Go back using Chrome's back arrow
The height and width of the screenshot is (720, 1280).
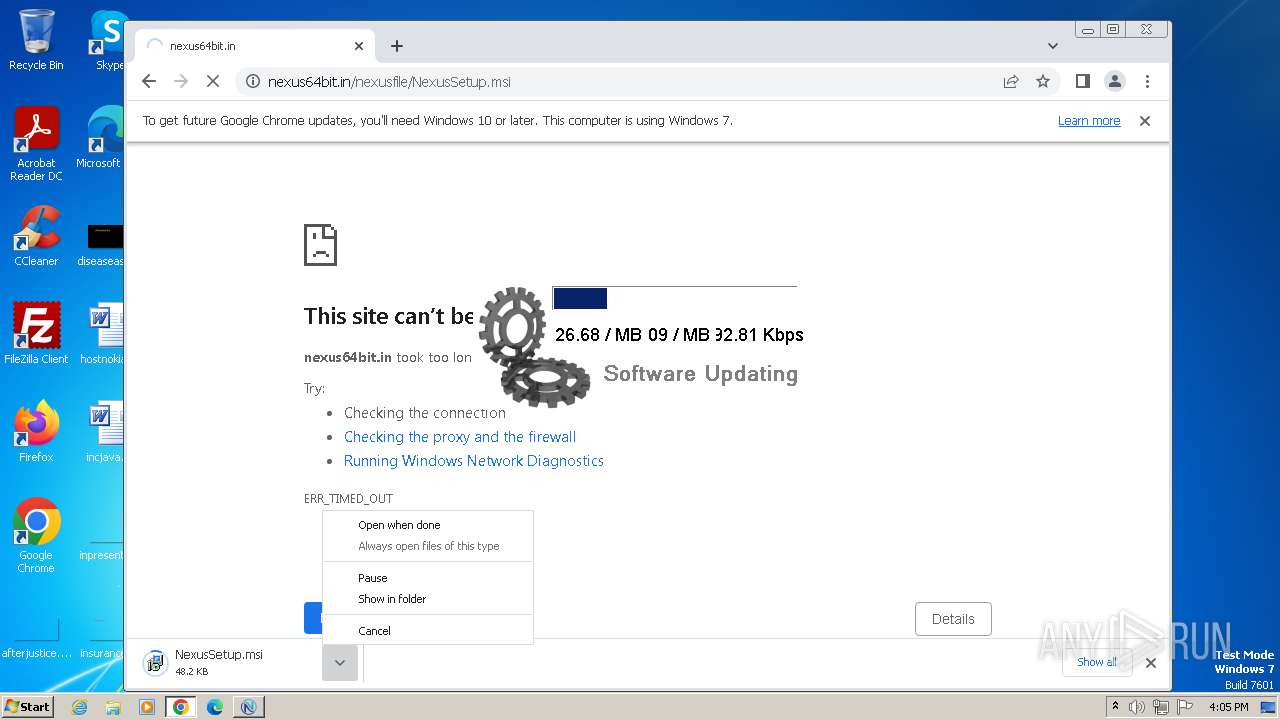[149, 81]
